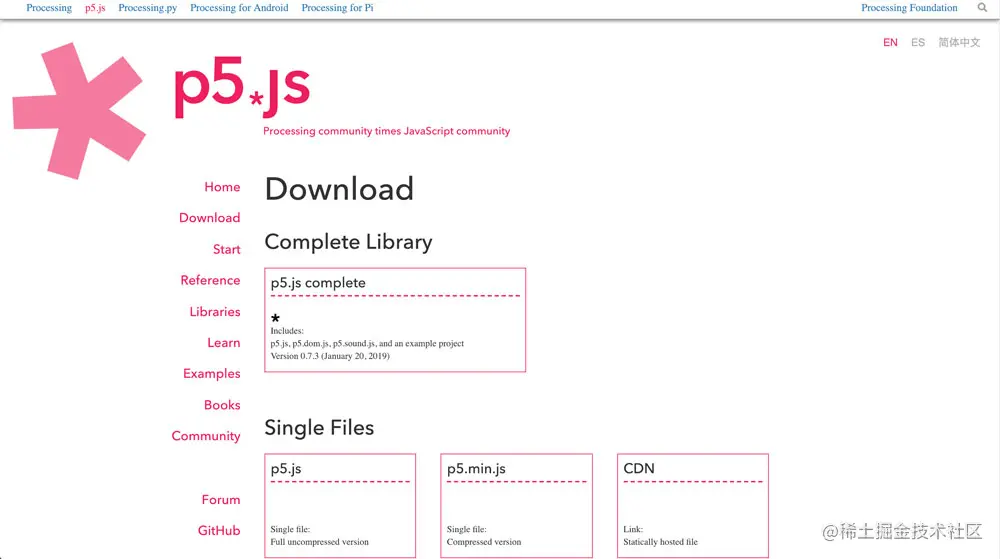Screen dimensions: 1000x559
Task: Open the Forum link
Action: click(221, 500)
